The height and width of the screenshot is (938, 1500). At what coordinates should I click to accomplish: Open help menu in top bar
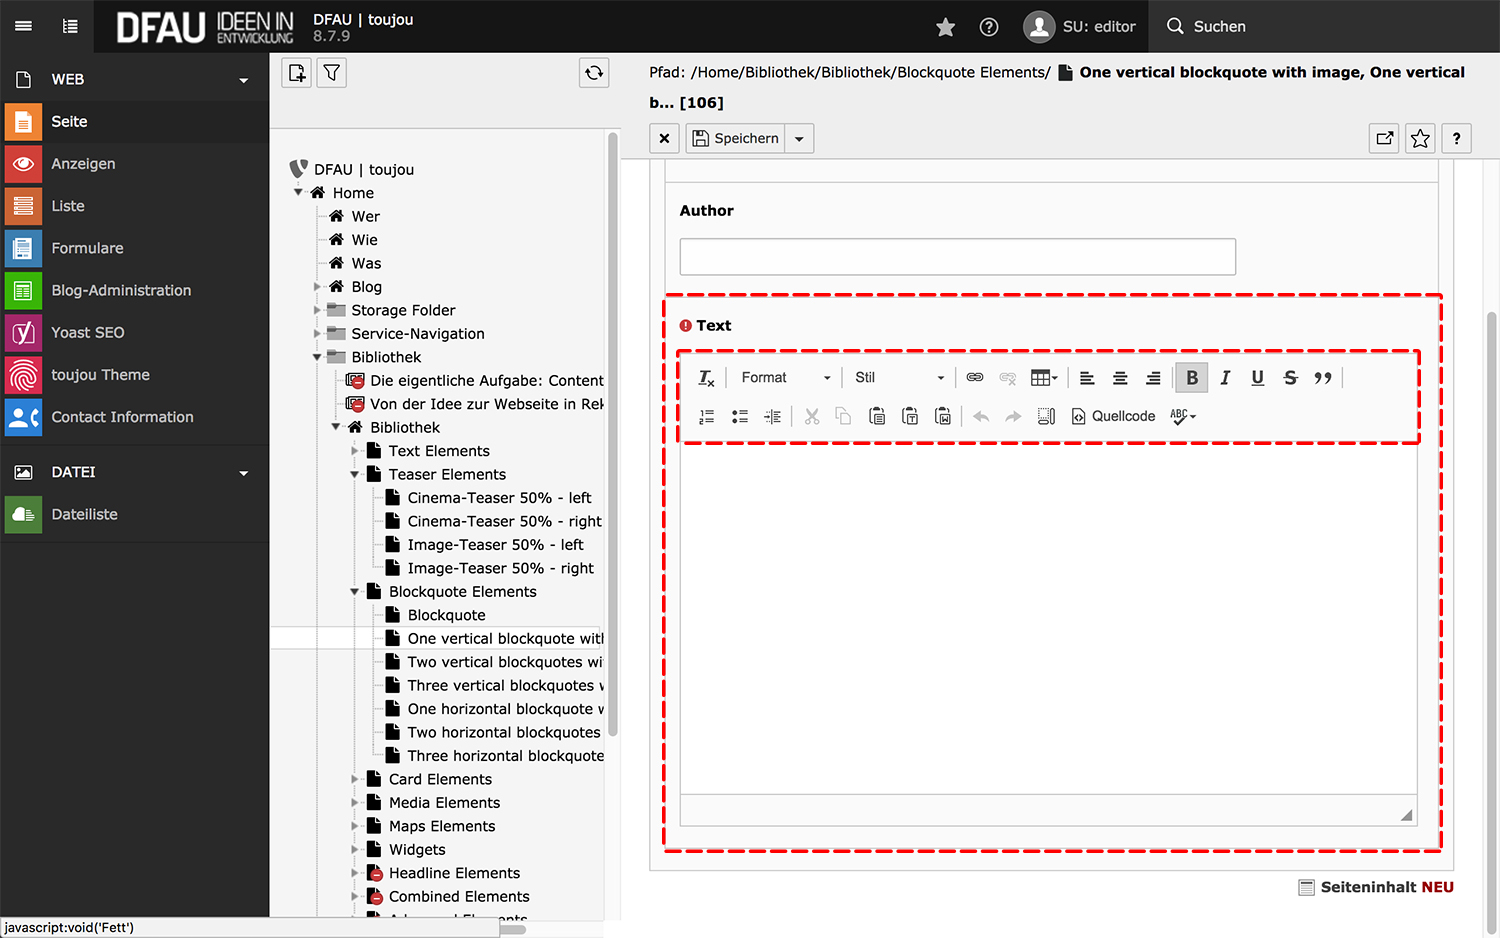989,27
